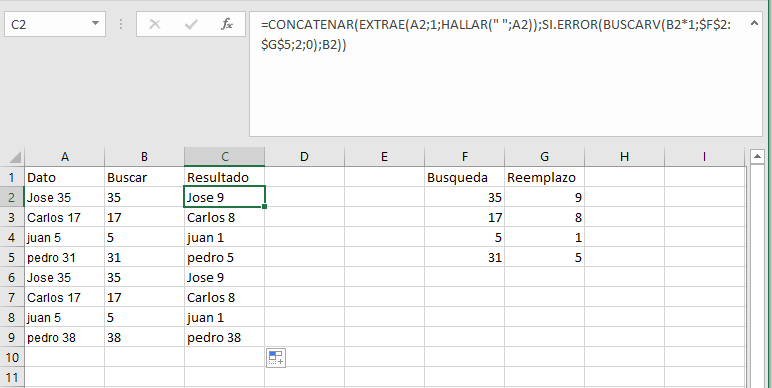The width and height of the screenshot is (772, 388).
Task: Select cell C7 containing Carlos 8
Action: click(x=225, y=297)
